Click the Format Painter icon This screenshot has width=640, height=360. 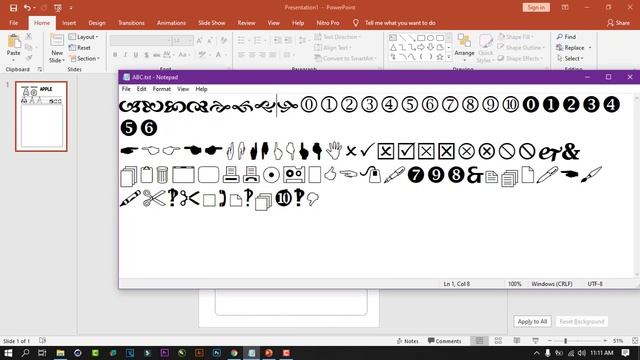click(x=29, y=58)
